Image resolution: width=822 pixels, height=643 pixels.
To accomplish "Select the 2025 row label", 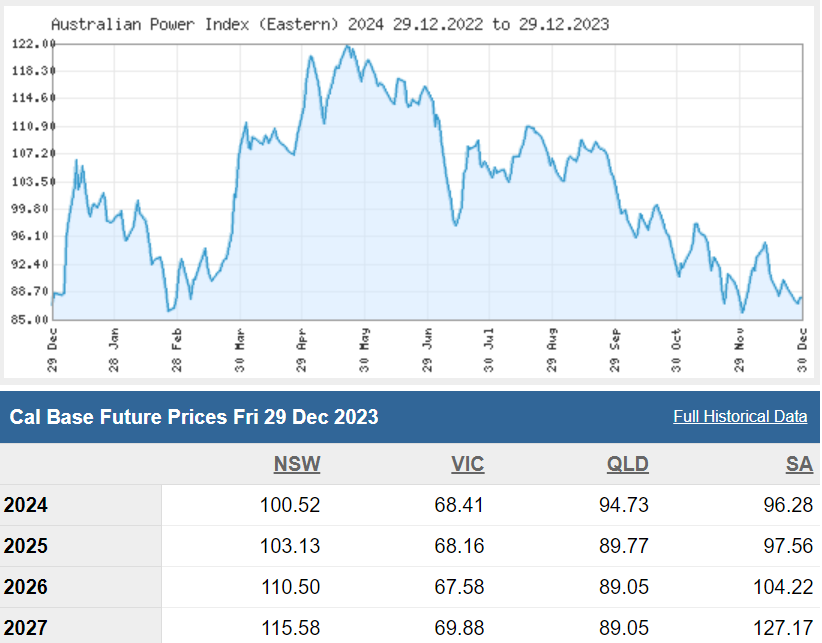I will (x=26, y=546).
